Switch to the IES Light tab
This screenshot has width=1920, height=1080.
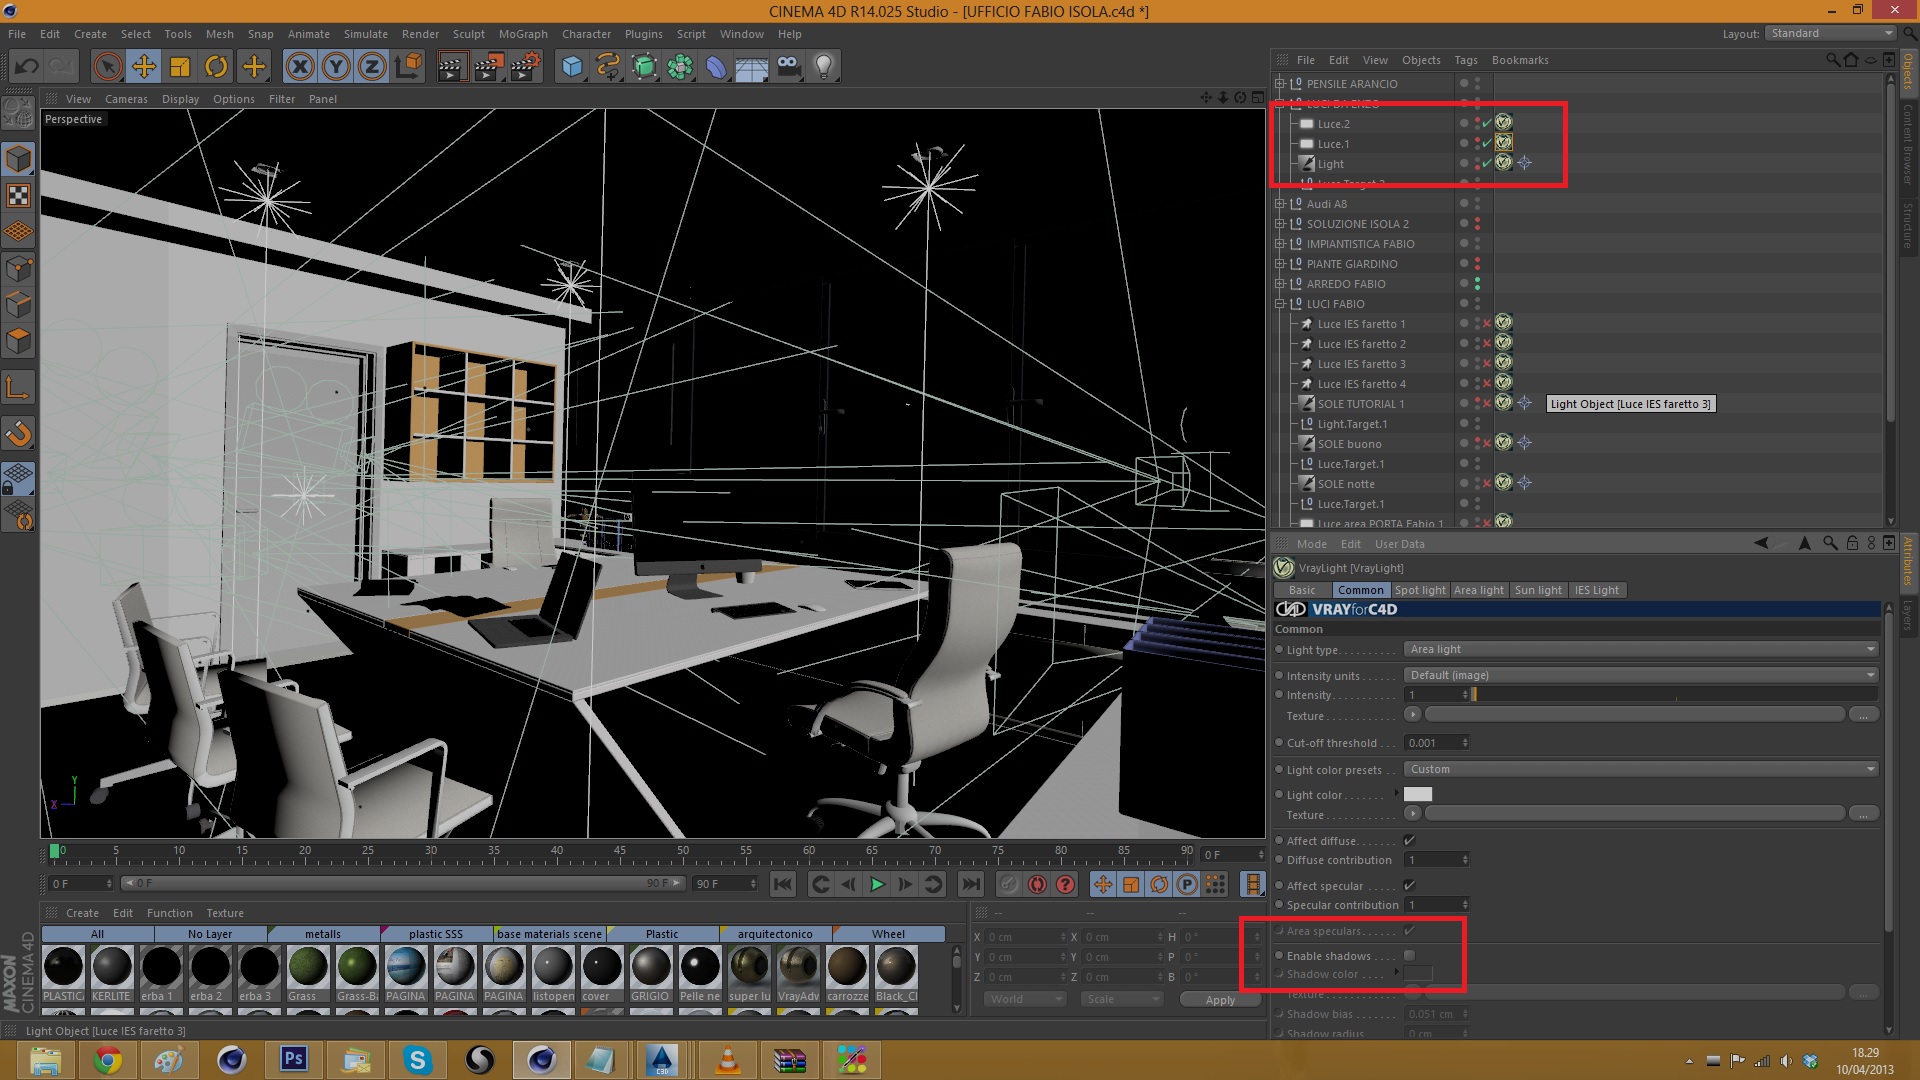[1596, 591]
